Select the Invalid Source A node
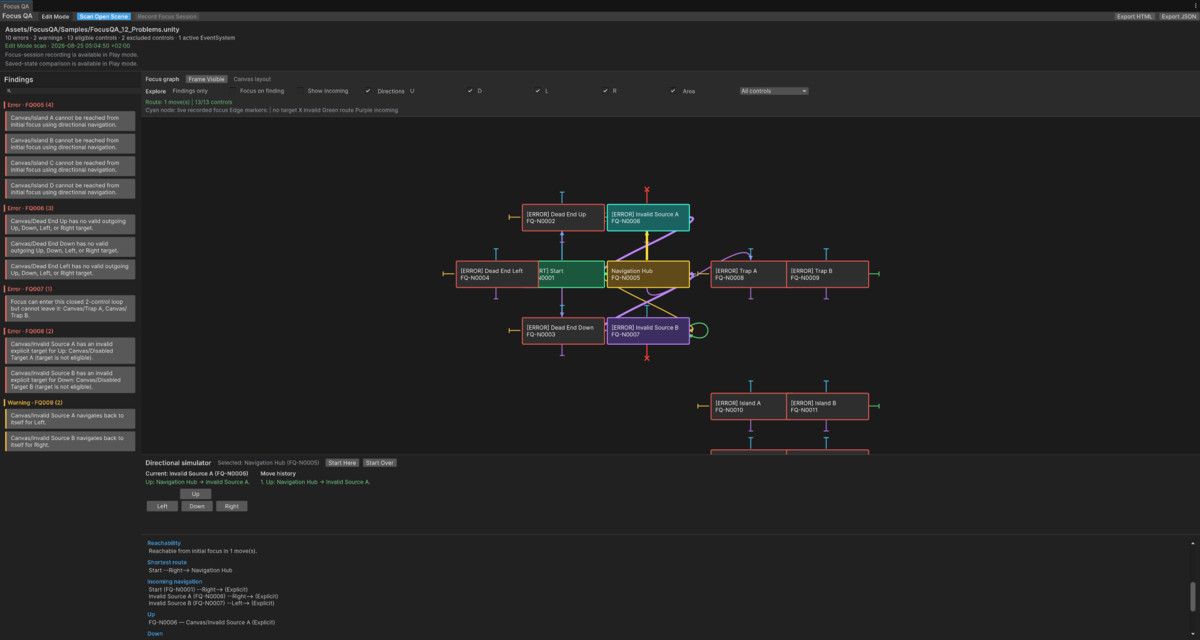This screenshot has height=640, width=1200. 648,217
